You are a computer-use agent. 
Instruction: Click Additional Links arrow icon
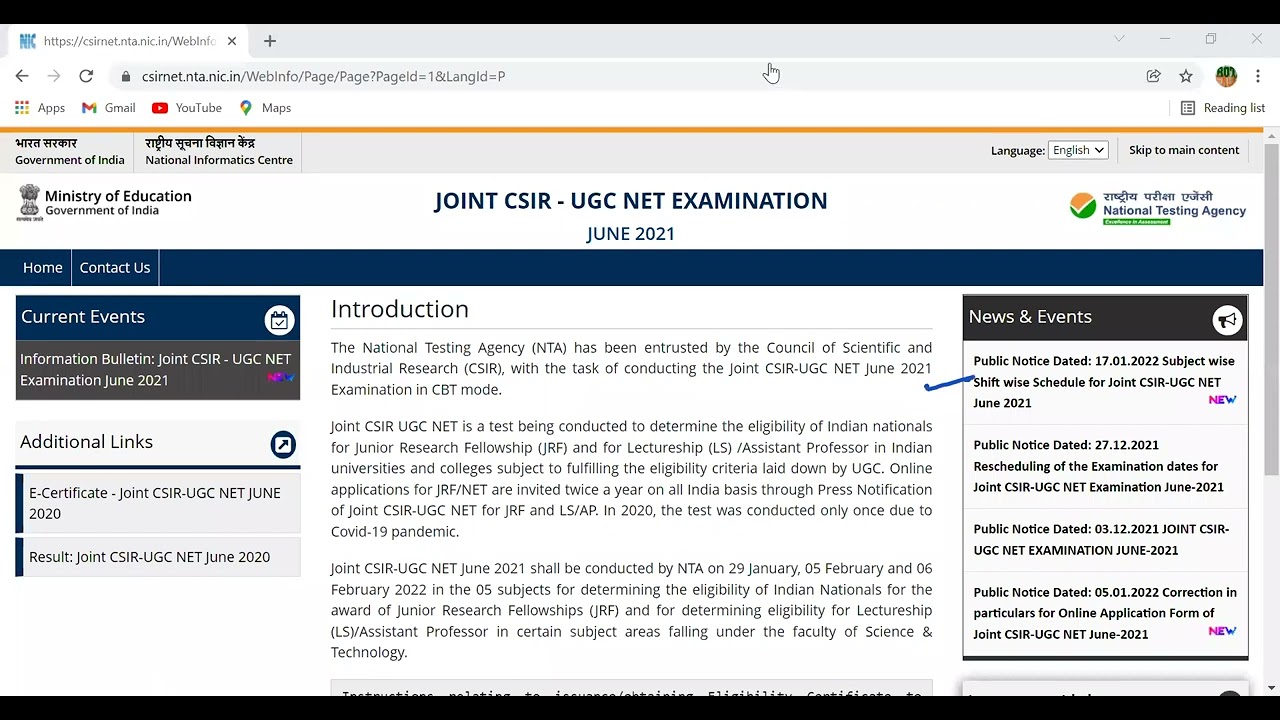[283, 445]
